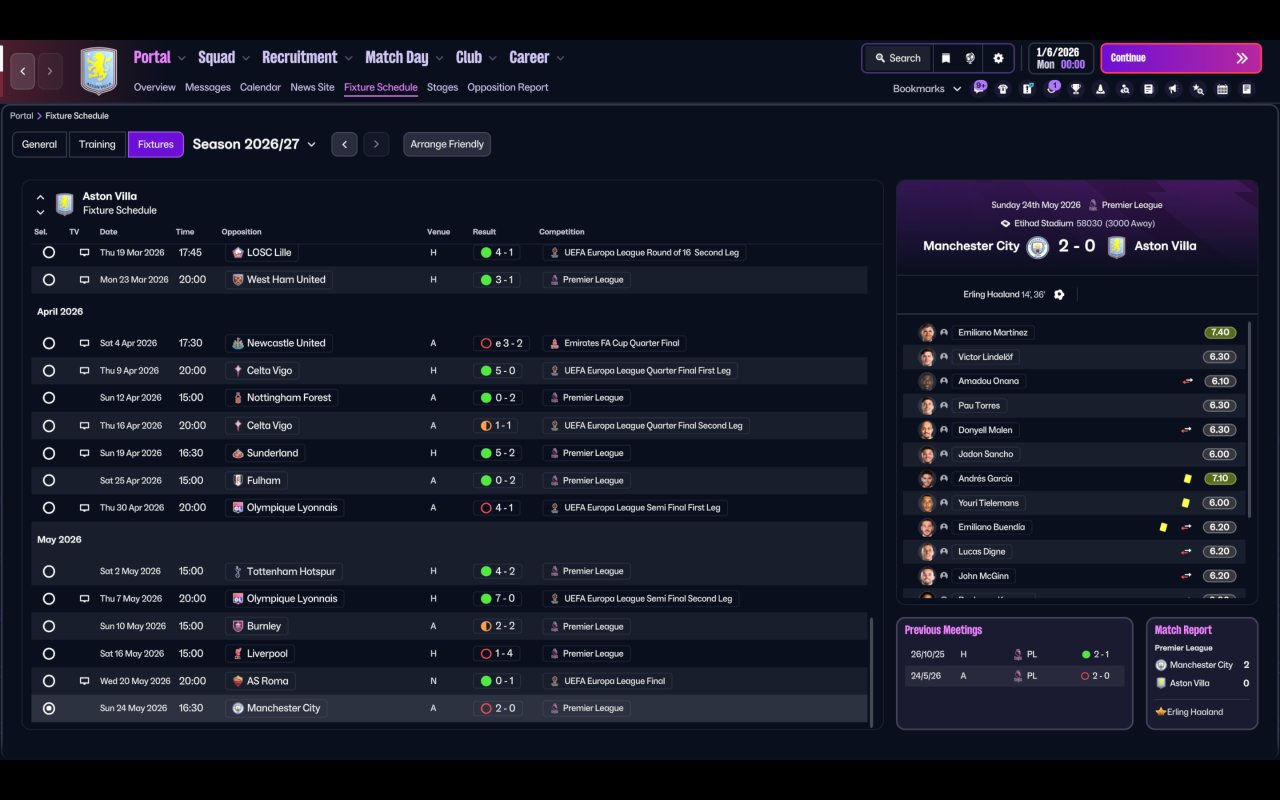The width and height of the screenshot is (1280, 800).
Task: Open the Opposition Report tab
Action: tap(508, 87)
